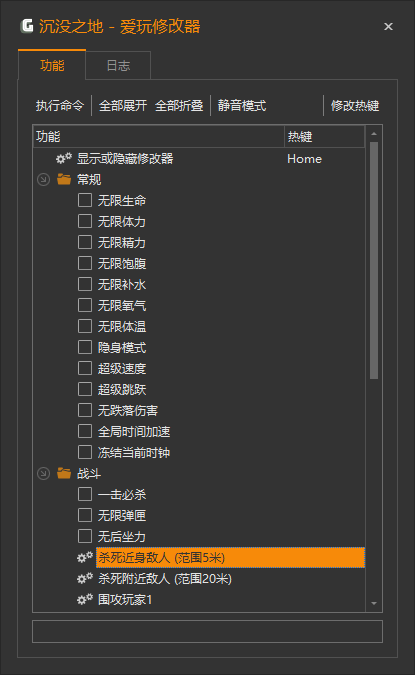Screen dimensions: 415x675
Task: Click gear icon beside 显示或隐藏修改器
Action: pos(64,158)
